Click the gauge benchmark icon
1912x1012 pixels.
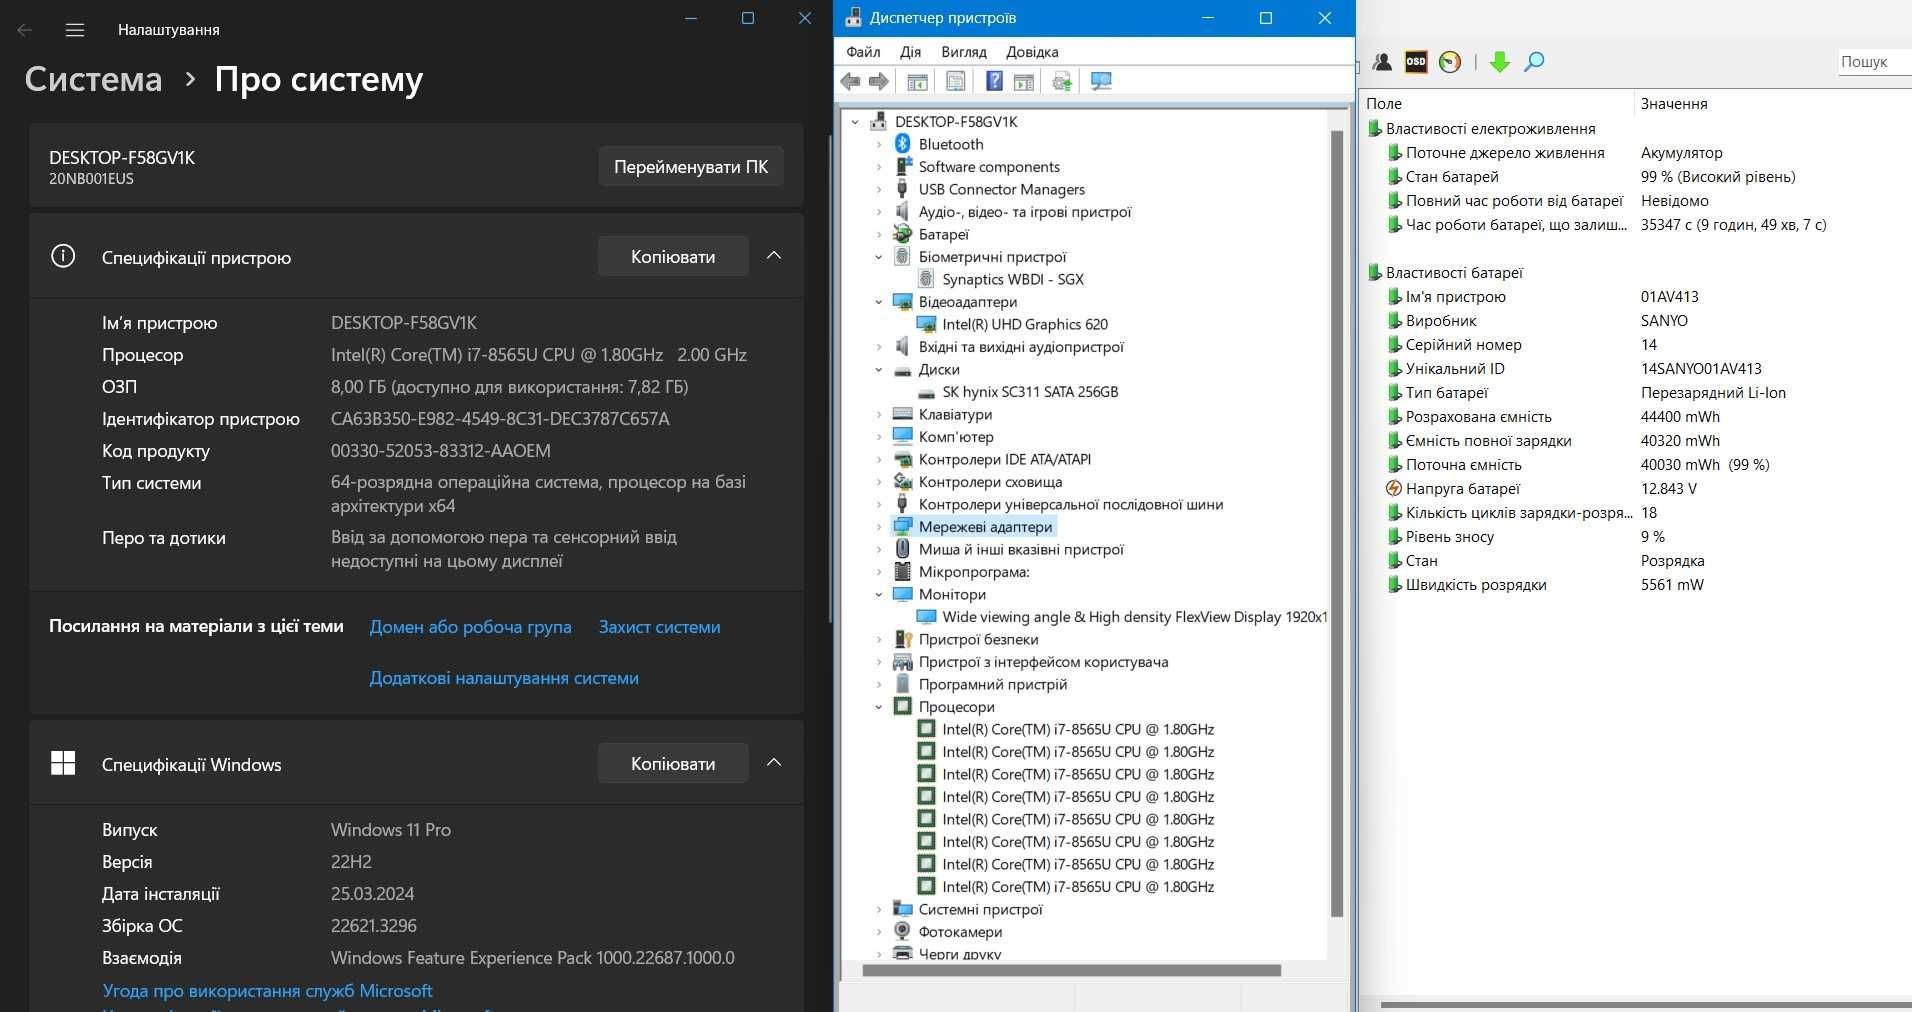(x=1450, y=62)
